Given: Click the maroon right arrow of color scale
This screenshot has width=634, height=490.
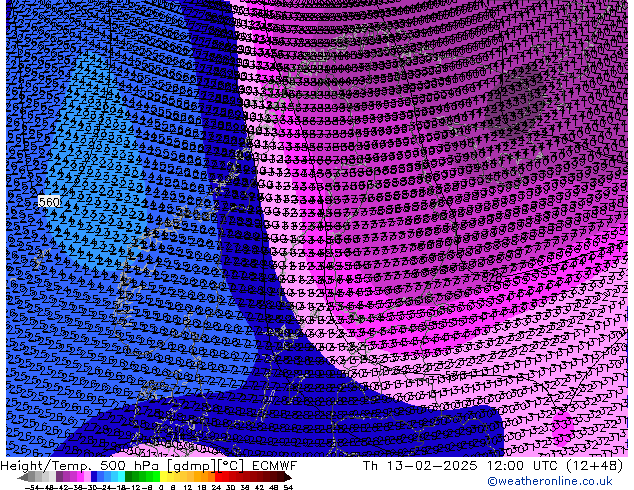Looking at the screenshot, I should click(x=287, y=477).
